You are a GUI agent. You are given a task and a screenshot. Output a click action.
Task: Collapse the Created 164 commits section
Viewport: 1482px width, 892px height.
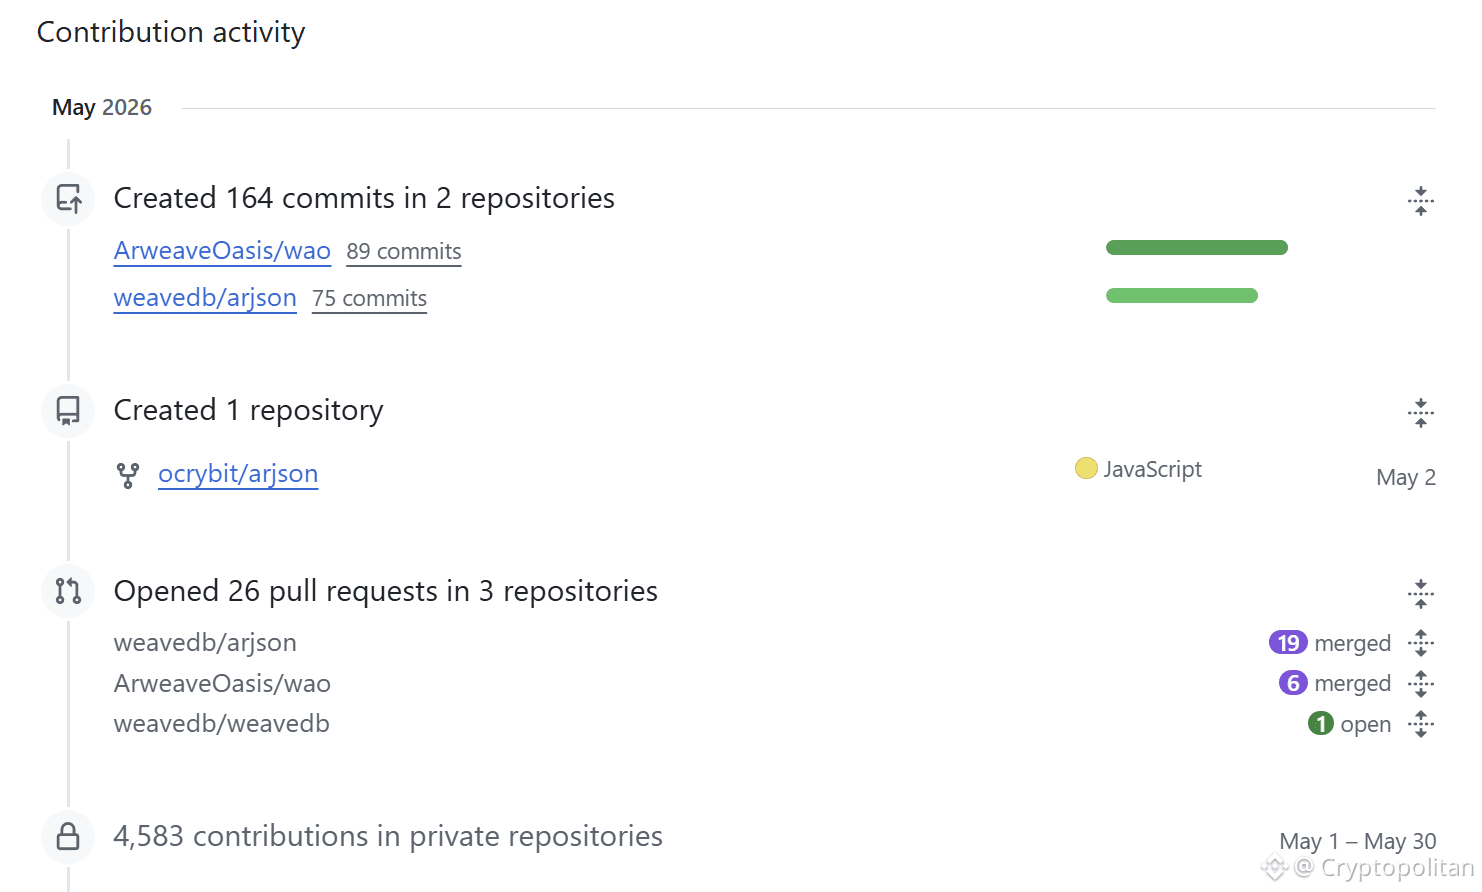[1420, 201]
